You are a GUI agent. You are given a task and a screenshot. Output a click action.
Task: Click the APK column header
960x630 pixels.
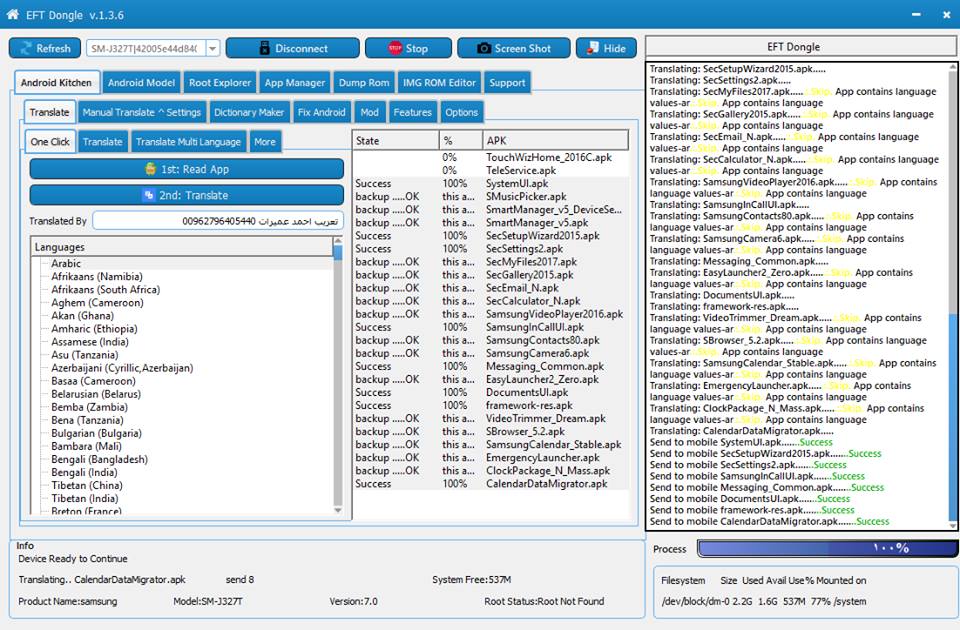[555, 141]
